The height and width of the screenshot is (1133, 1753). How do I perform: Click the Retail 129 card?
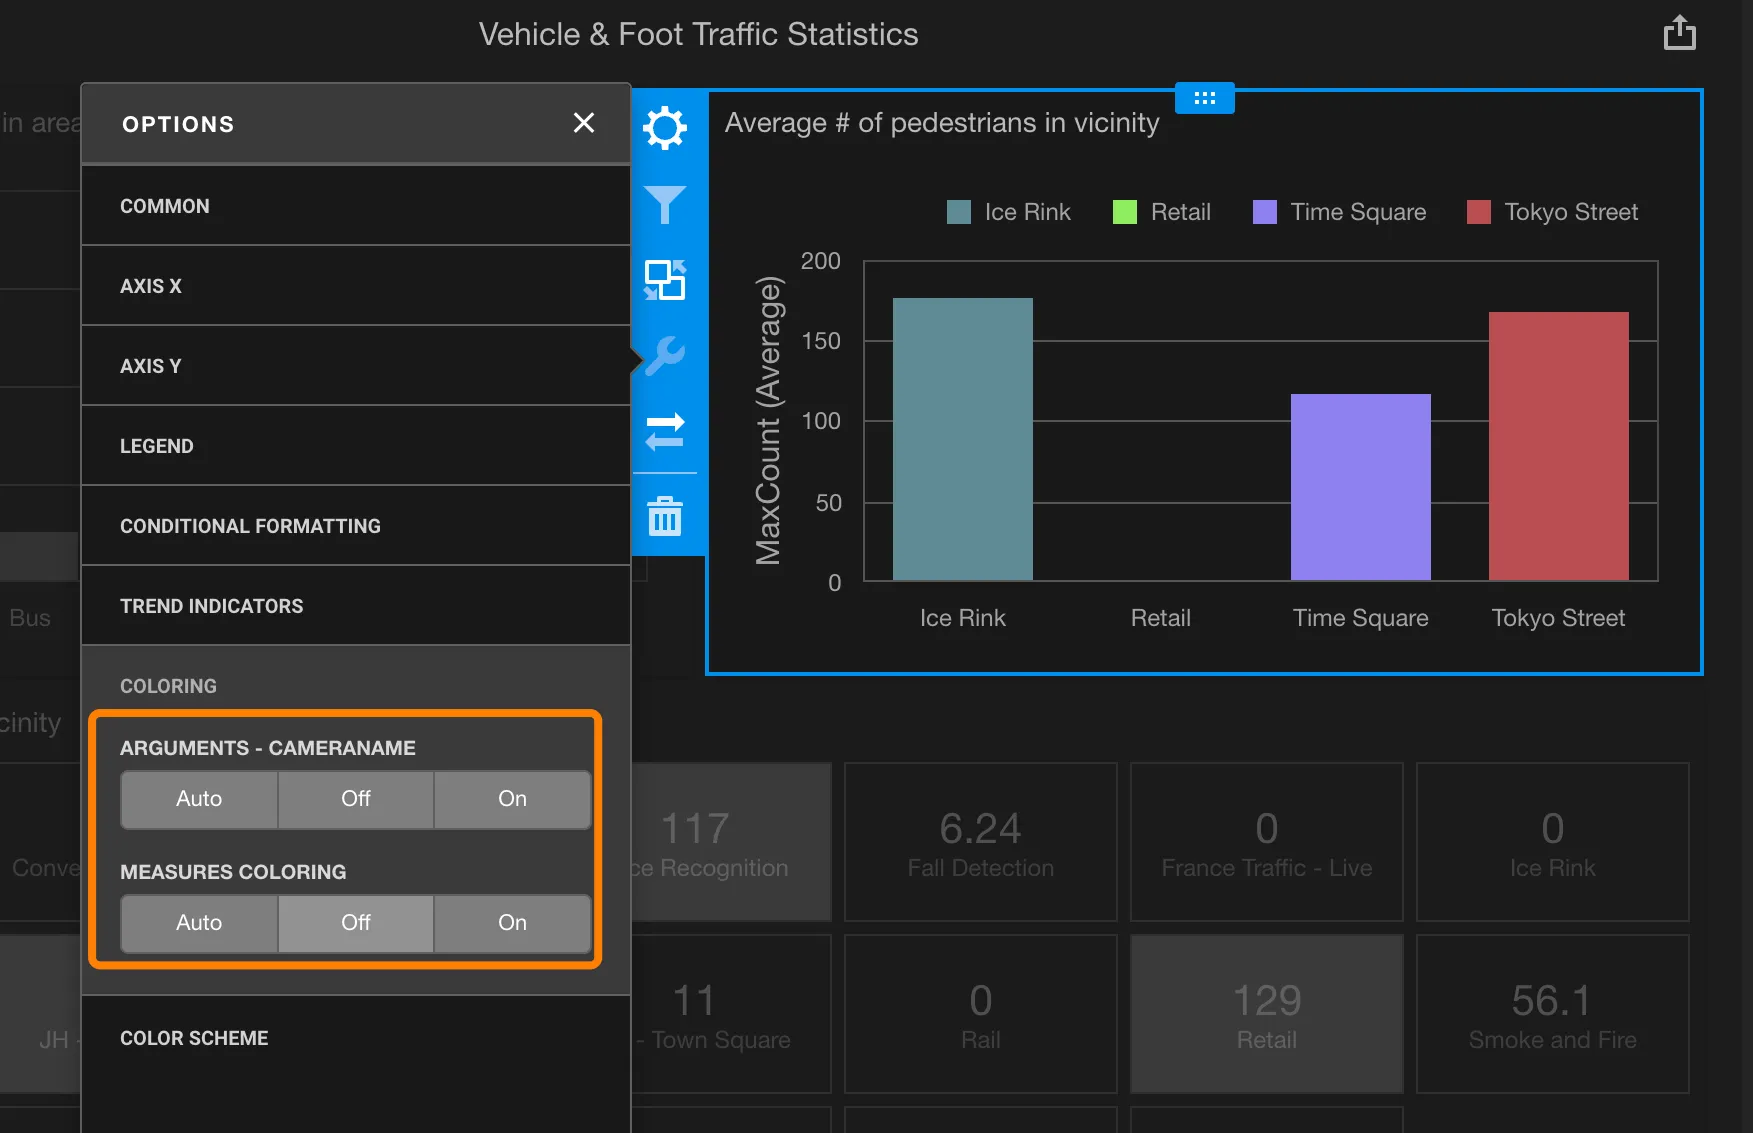(x=1267, y=1014)
